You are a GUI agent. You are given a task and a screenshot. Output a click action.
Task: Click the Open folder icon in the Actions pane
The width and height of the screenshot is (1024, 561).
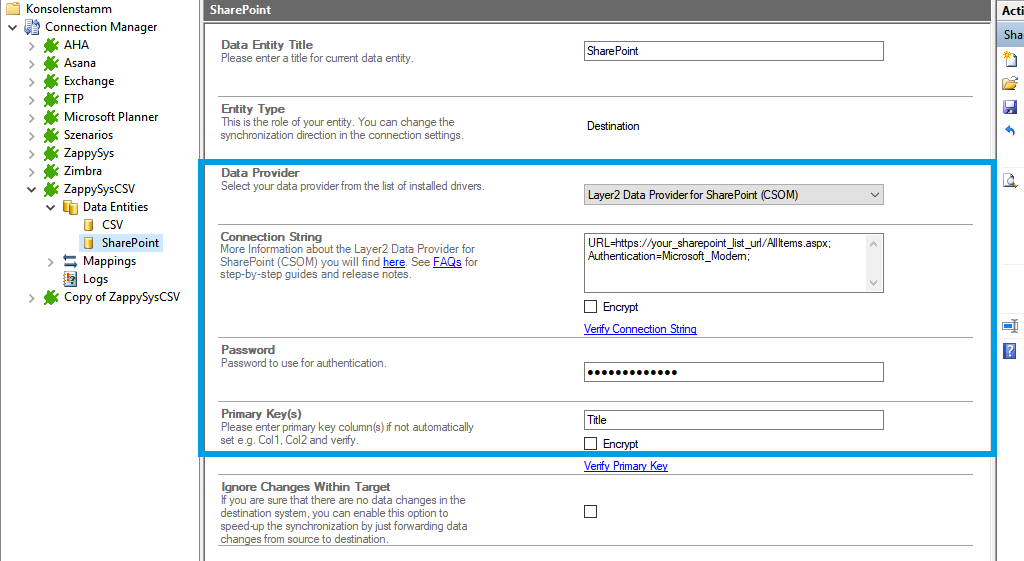tap(1010, 83)
